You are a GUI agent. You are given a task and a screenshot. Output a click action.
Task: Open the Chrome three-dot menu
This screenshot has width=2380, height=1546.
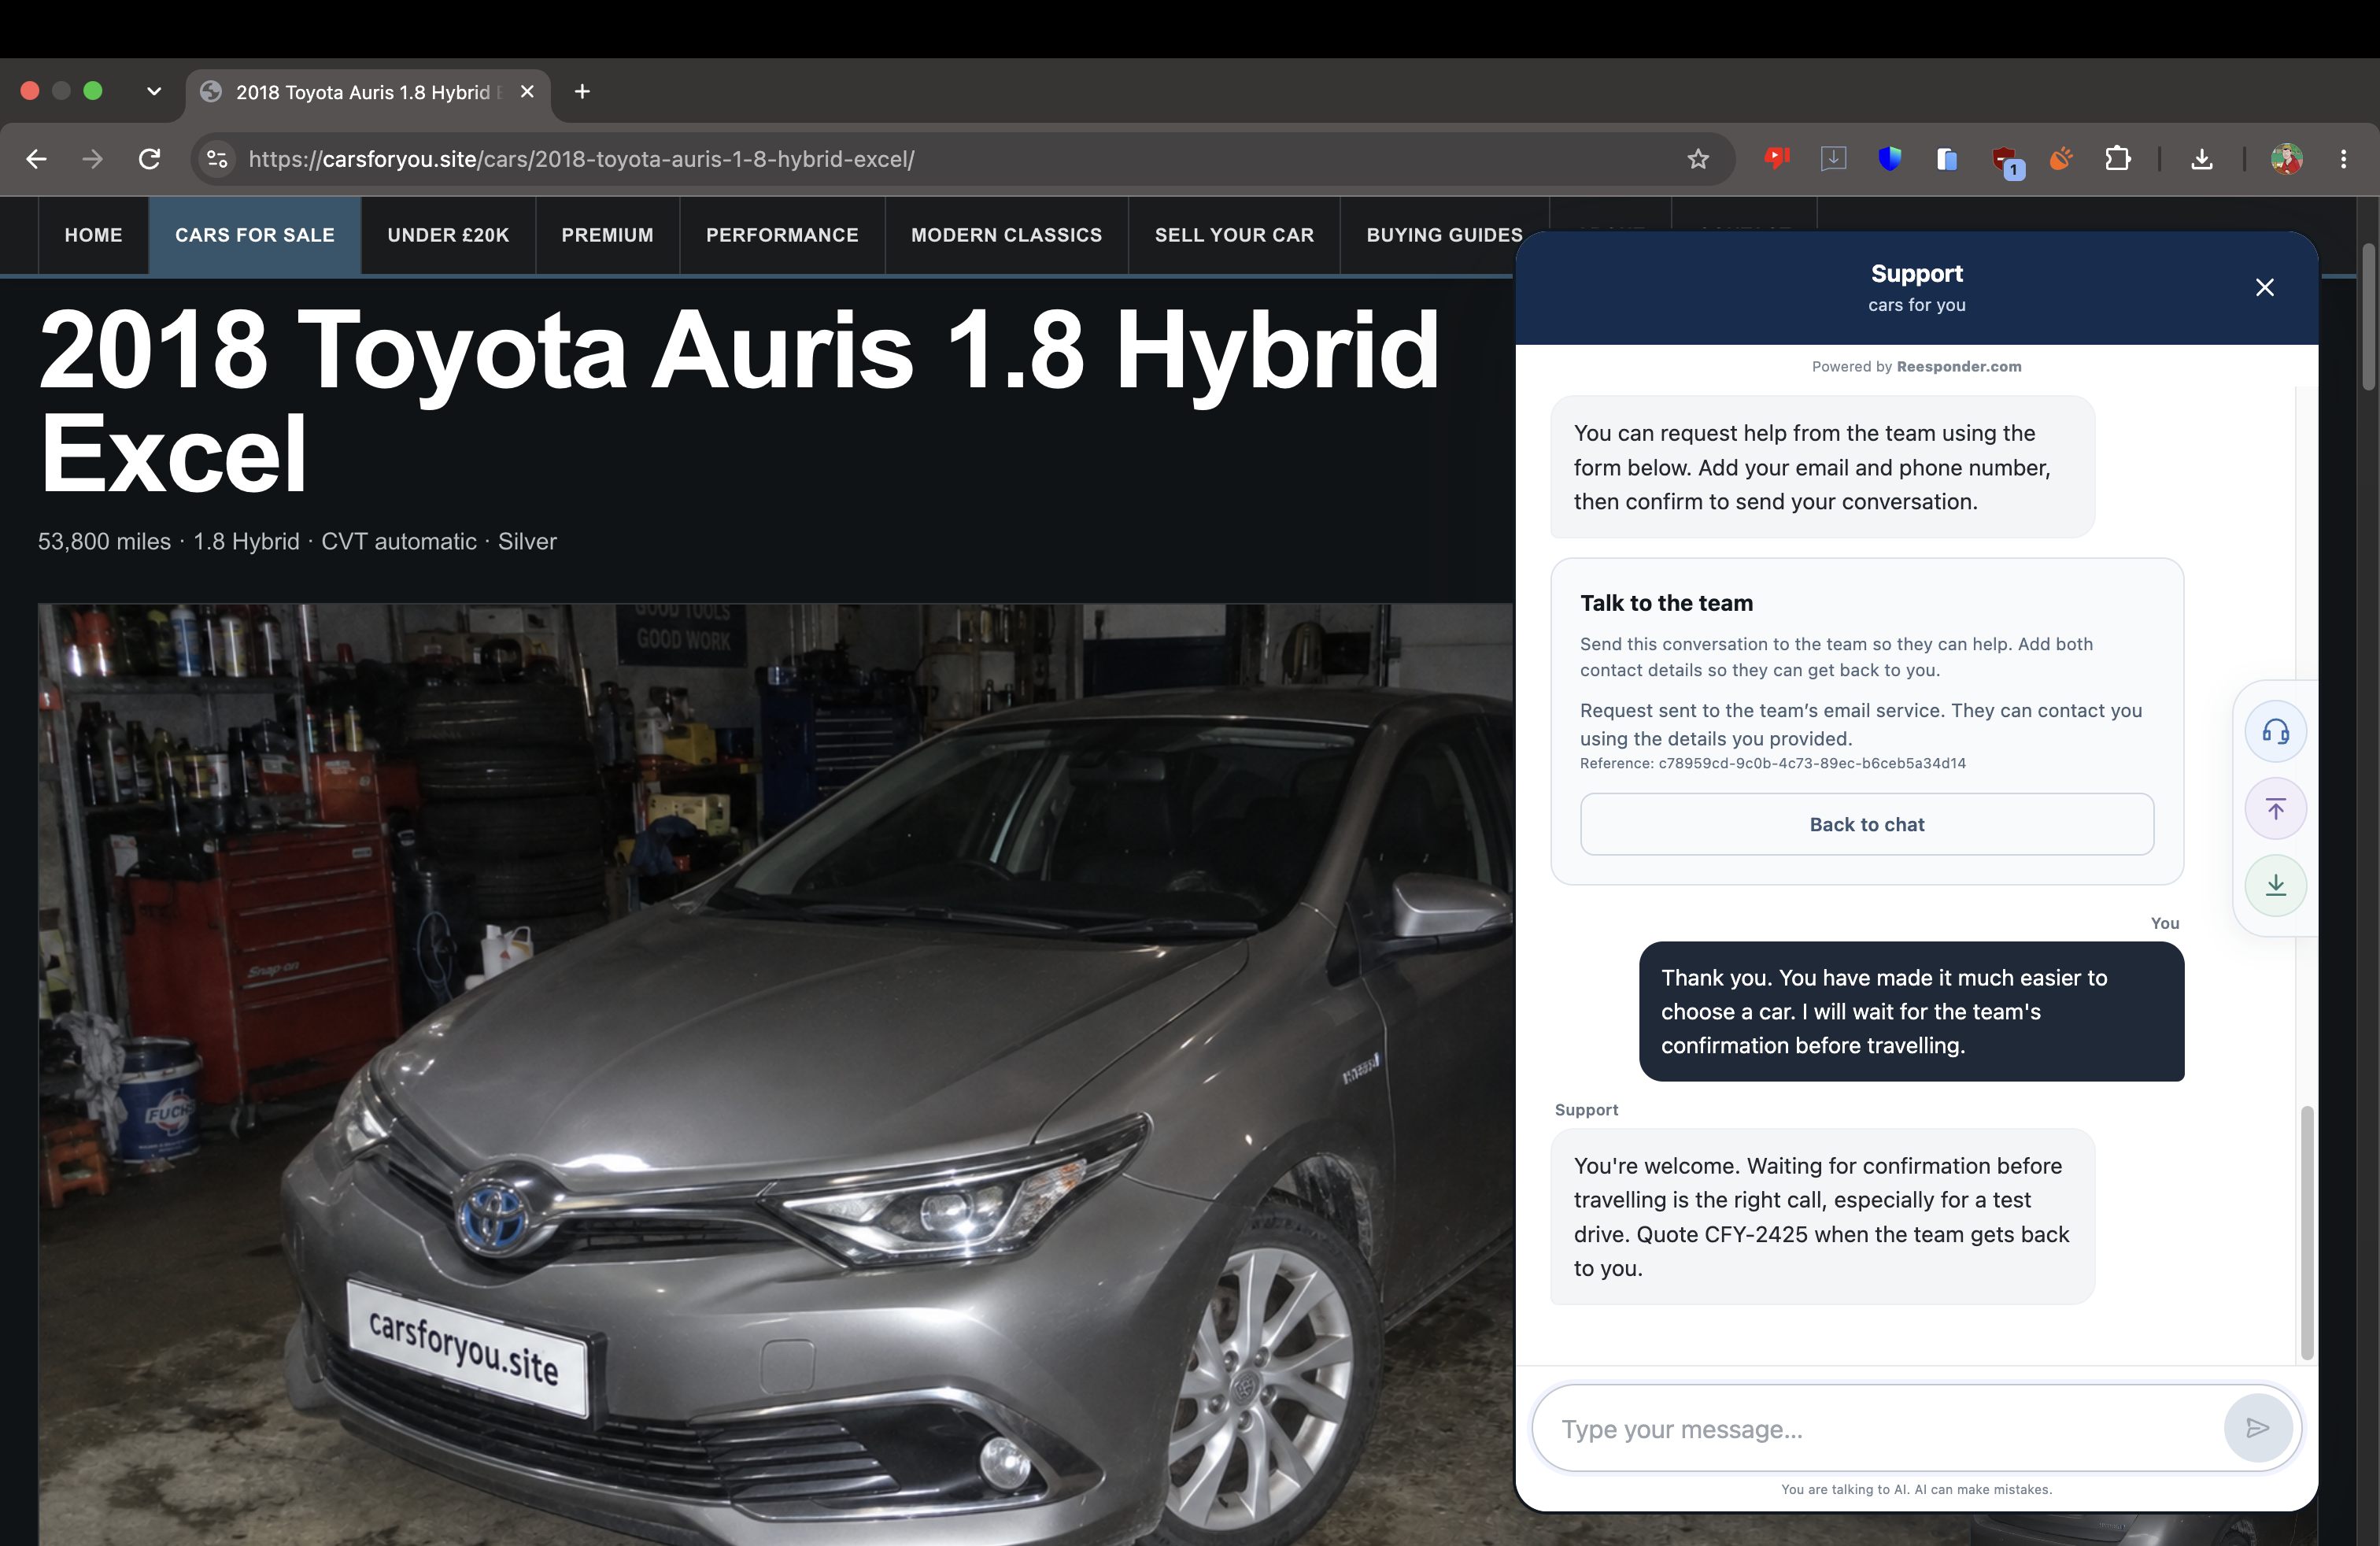[2343, 159]
